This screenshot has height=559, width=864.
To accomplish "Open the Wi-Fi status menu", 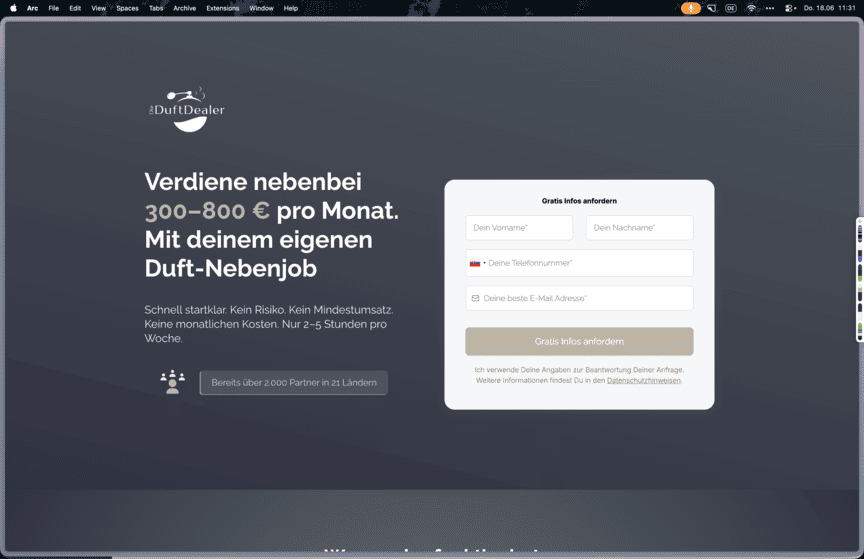I will (x=751, y=8).
